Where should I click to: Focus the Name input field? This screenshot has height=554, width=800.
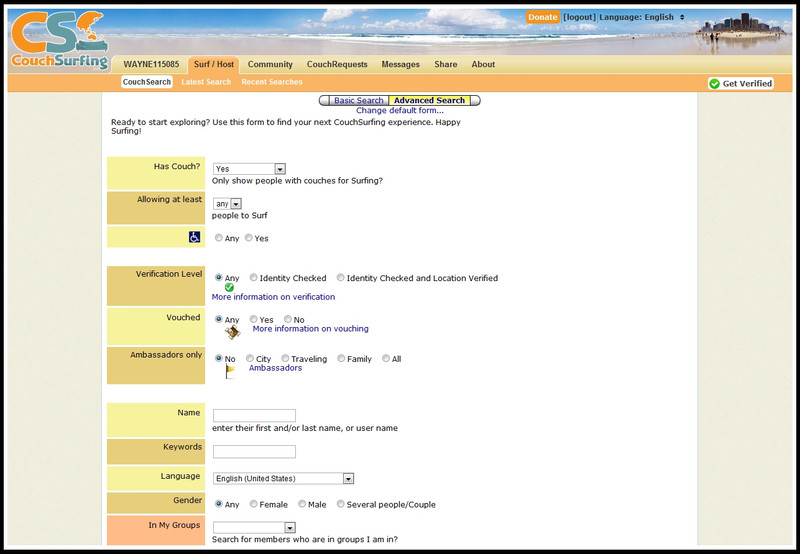click(254, 415)
